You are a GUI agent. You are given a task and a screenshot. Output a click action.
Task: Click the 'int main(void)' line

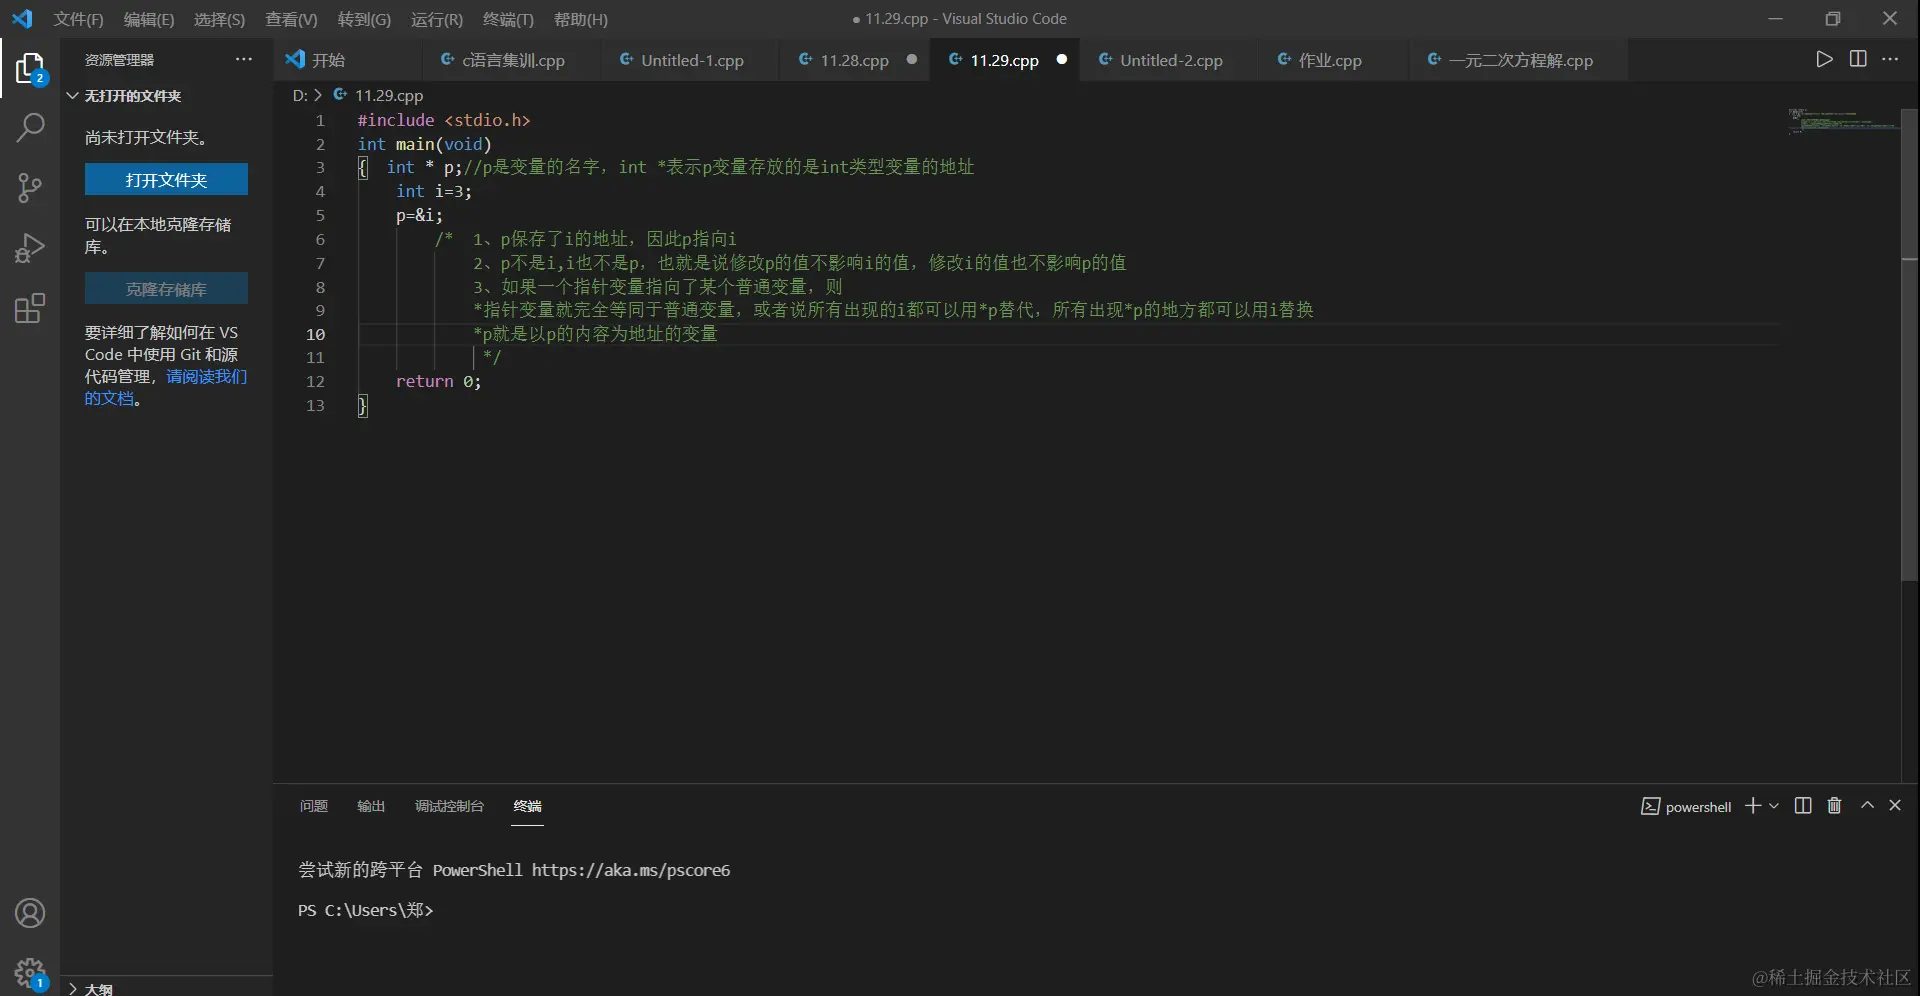[x=425, y=144]
